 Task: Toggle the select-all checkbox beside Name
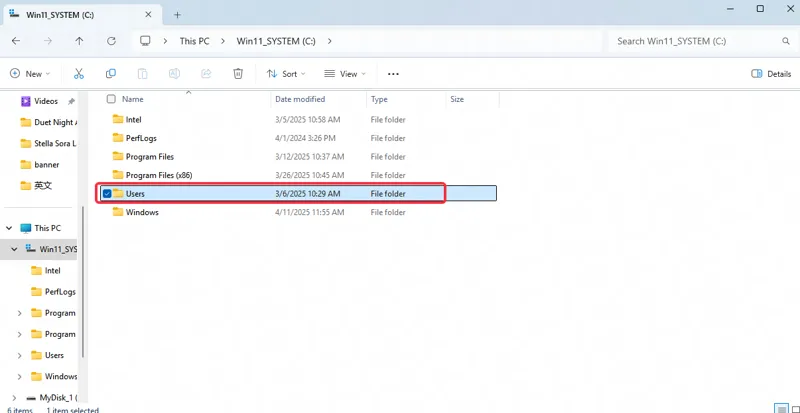tap(111, 99)
